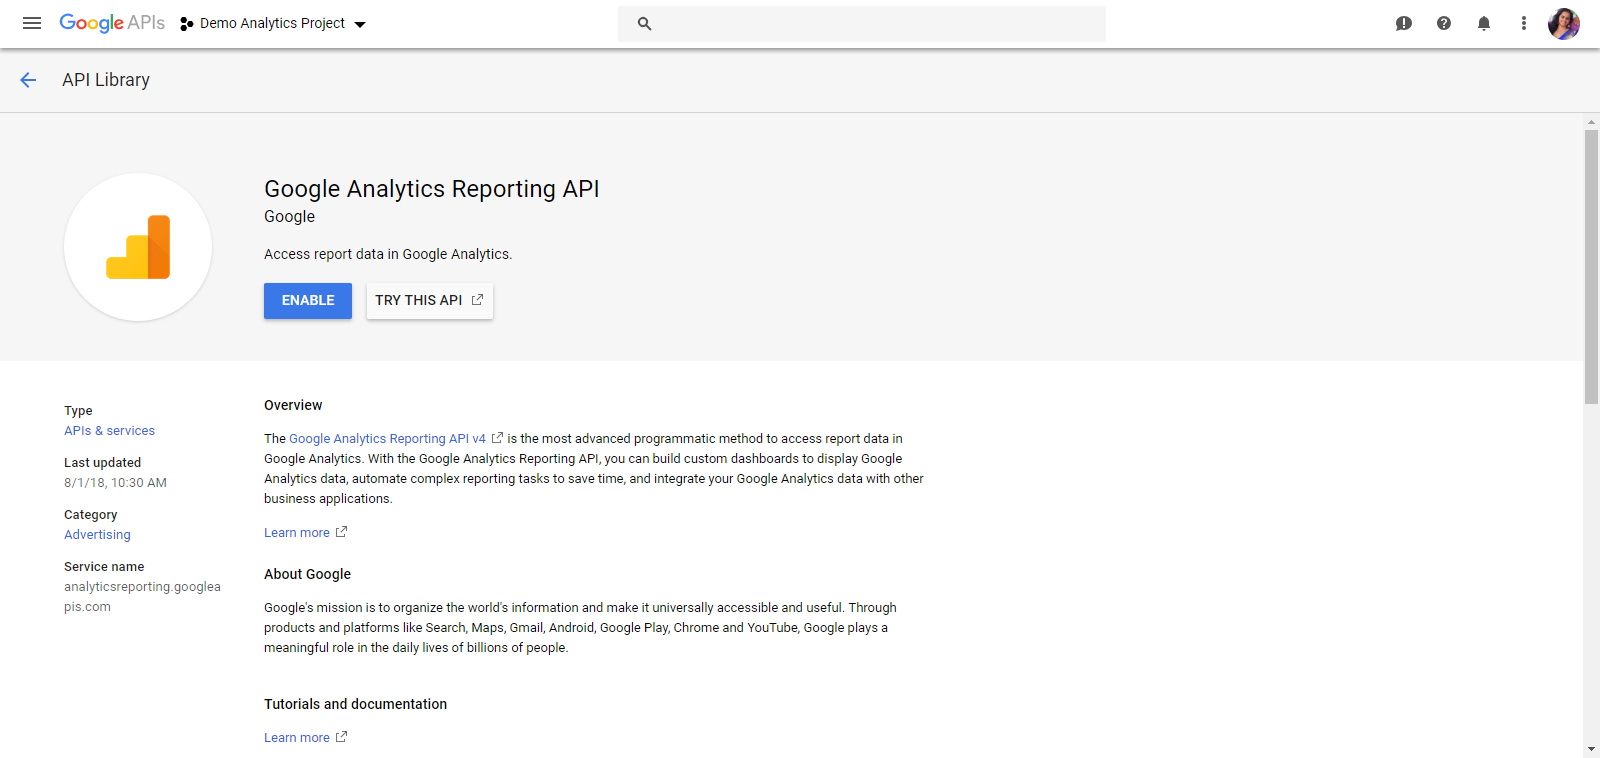Click the scrollbar up arrow
Image resolution: width=1600 pixels, height=758 pixels.
tap(1591, 122)
